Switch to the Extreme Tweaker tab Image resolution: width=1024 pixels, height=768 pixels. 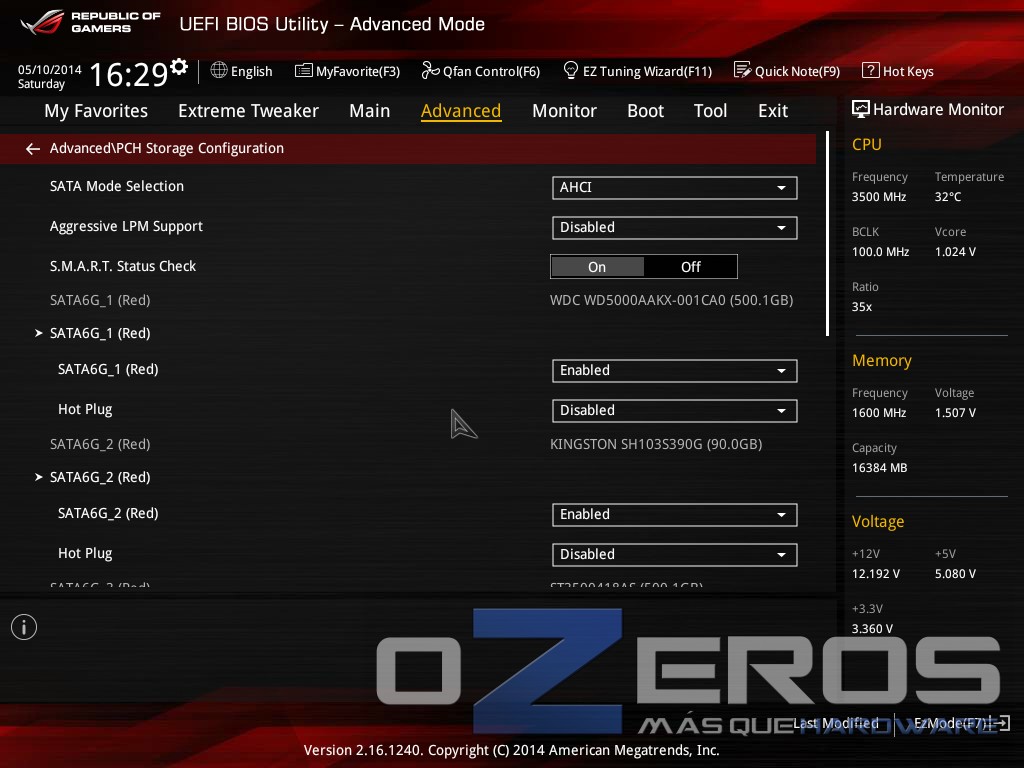click(248, 111)
